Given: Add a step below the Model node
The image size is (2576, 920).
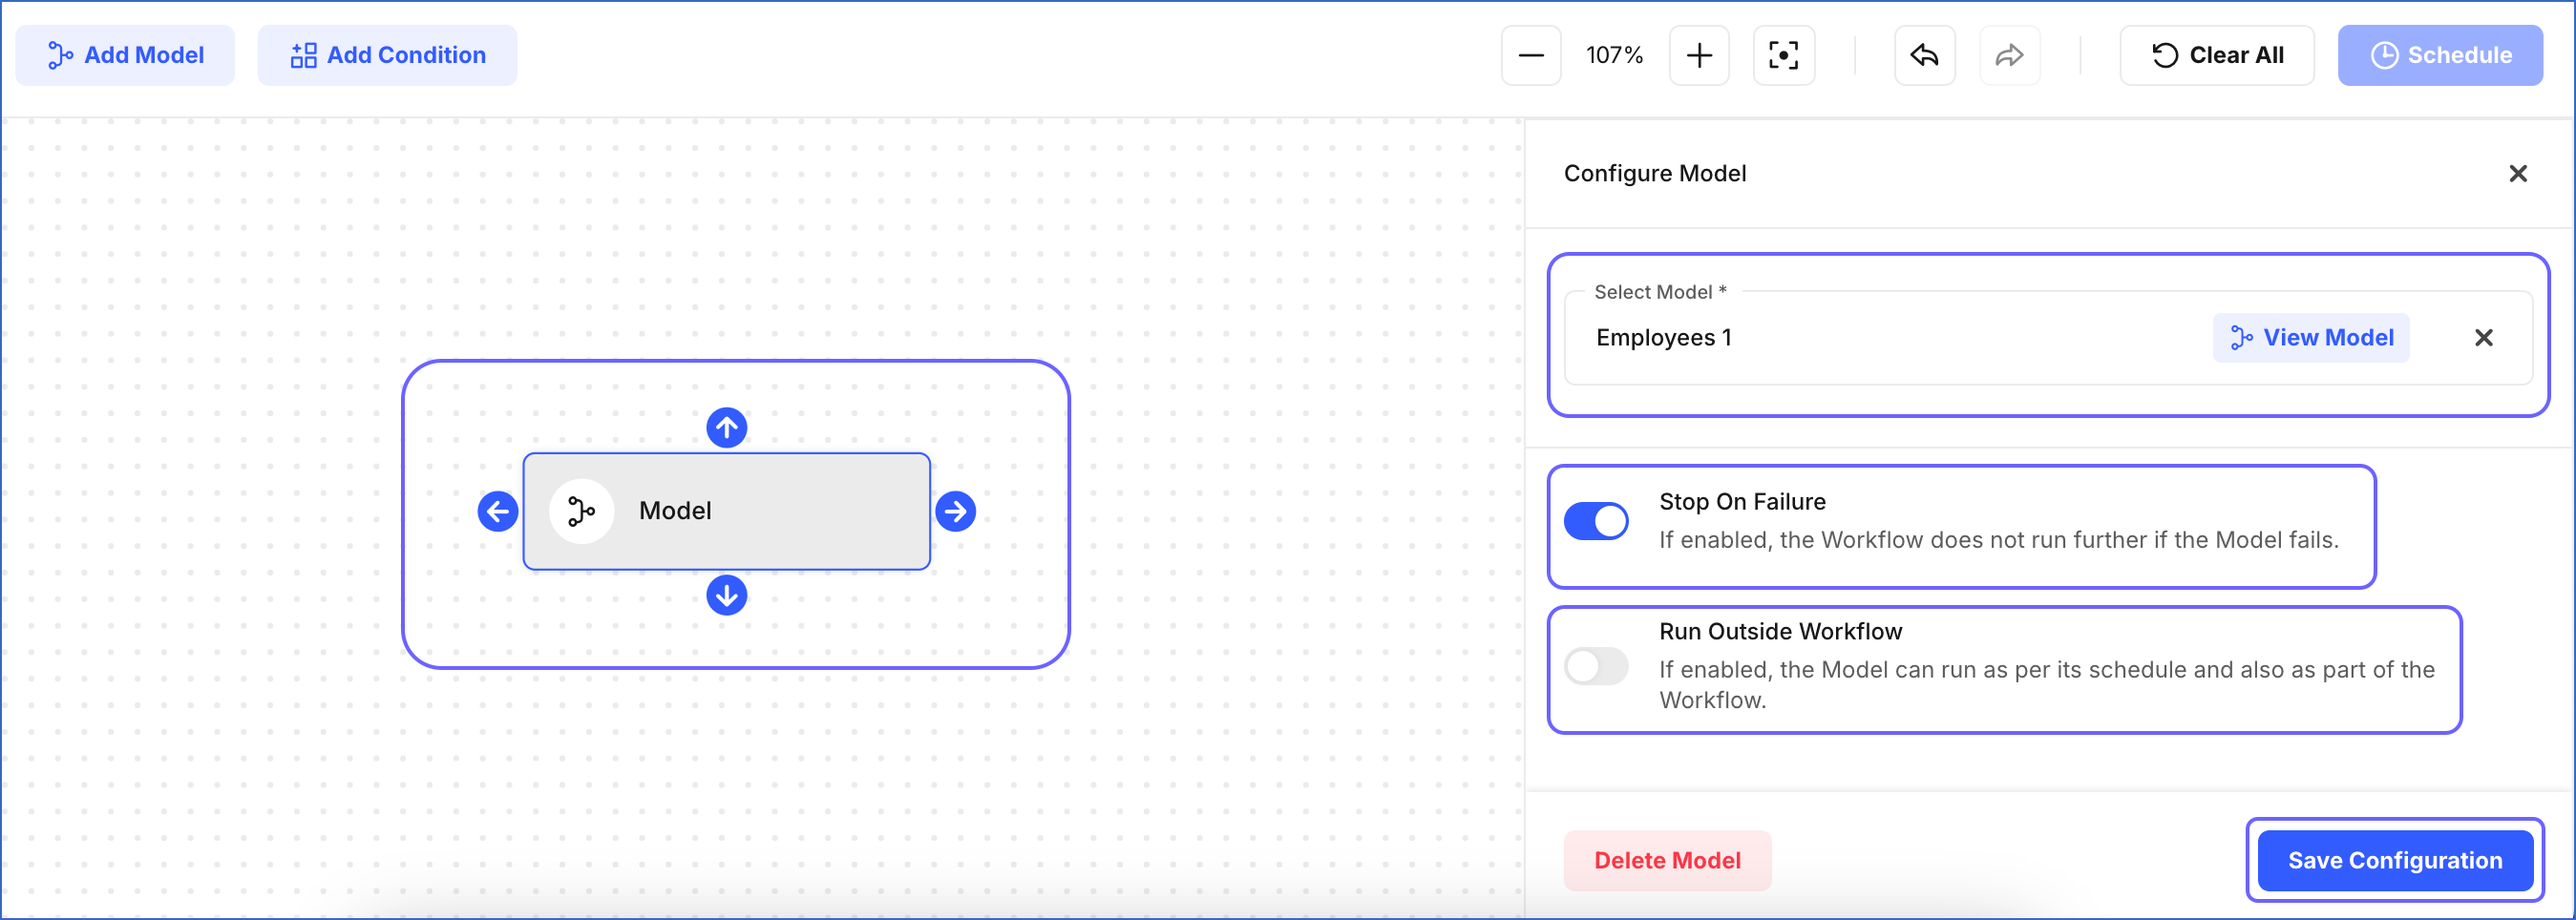Looking at the screenshot, I should 727,595.
